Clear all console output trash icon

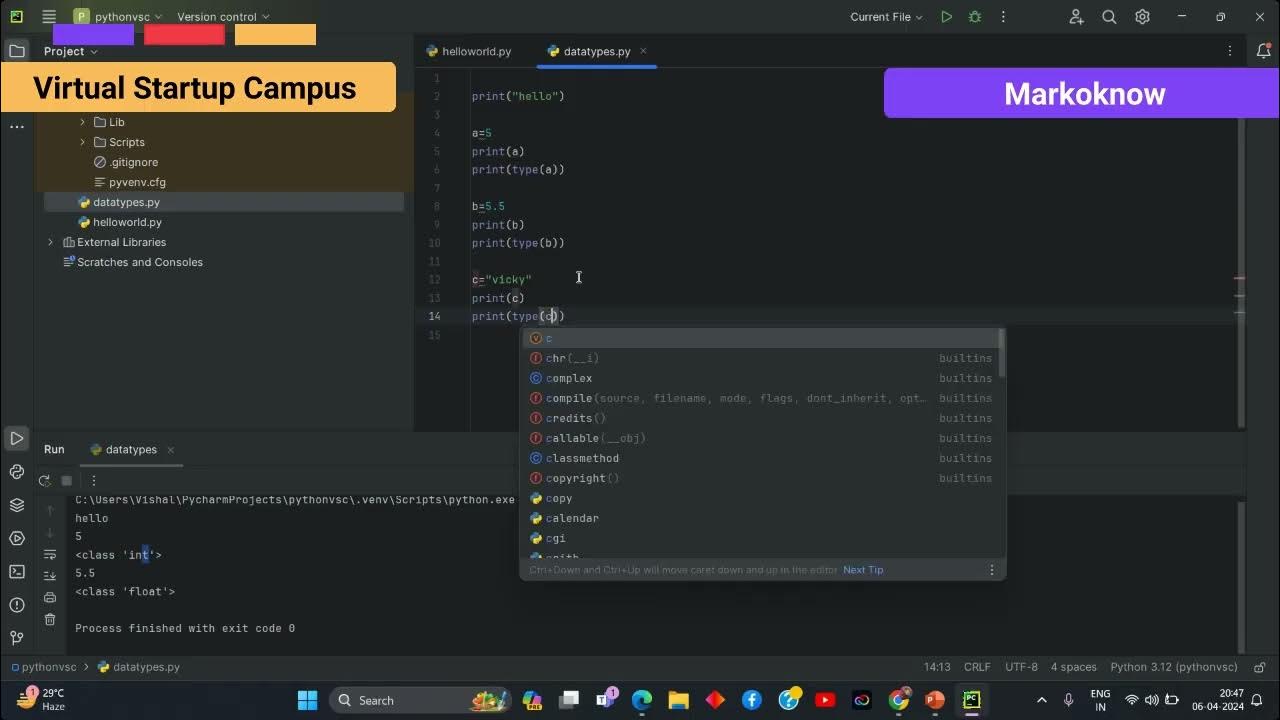click(x=50, y=620)
